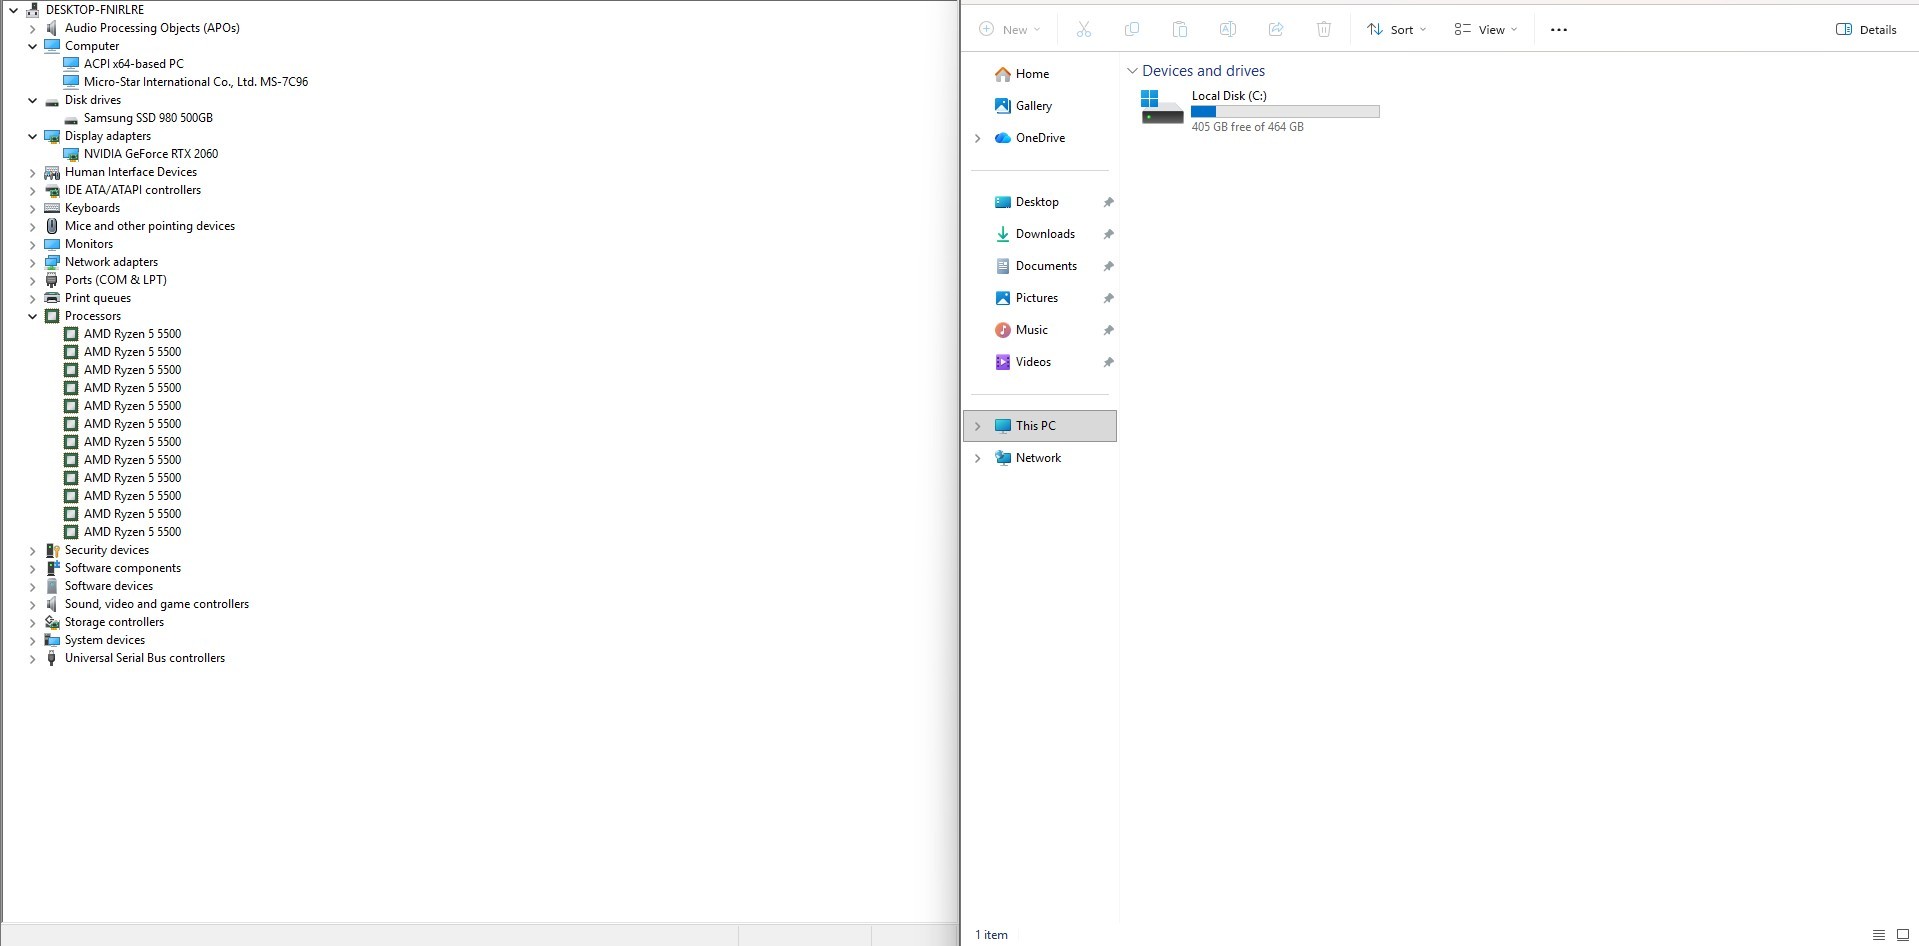This screenshot has width=1919, height=946.
Task: Select the NVIDIA GeForce RTX 2060 device
Action: click(x=150, y=154)
